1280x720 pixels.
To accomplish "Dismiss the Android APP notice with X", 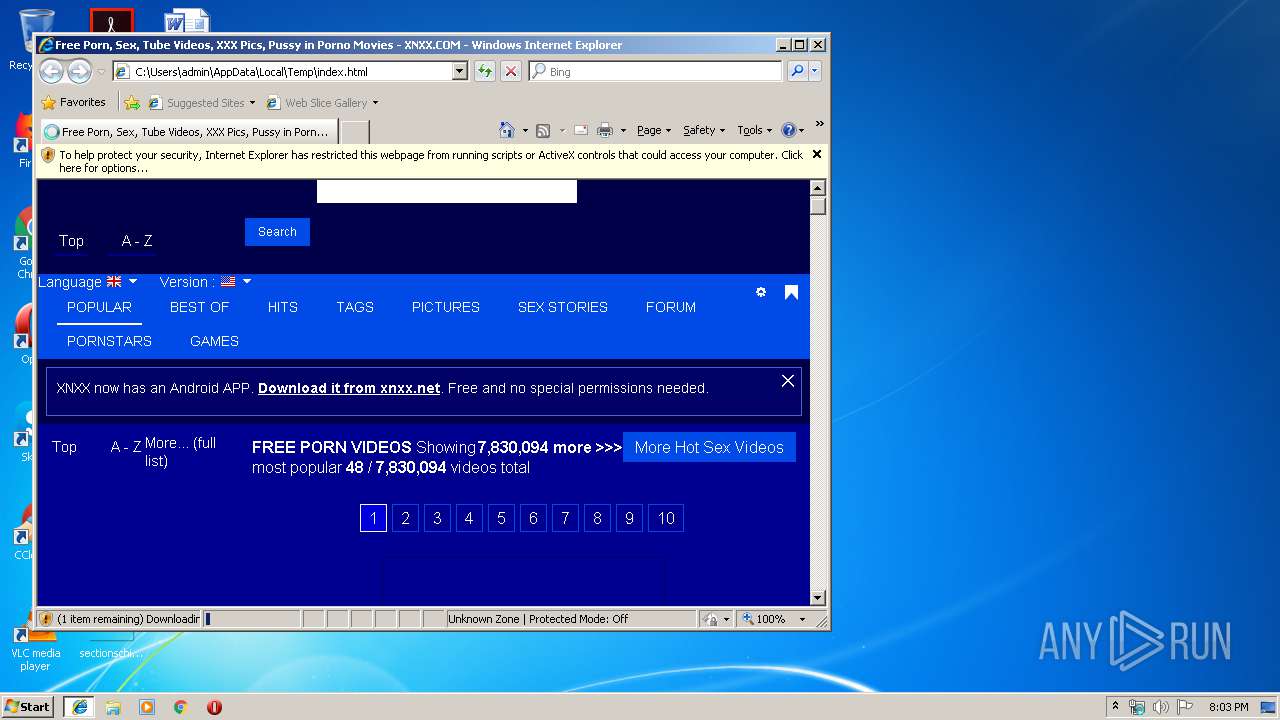I will point(788,381).
